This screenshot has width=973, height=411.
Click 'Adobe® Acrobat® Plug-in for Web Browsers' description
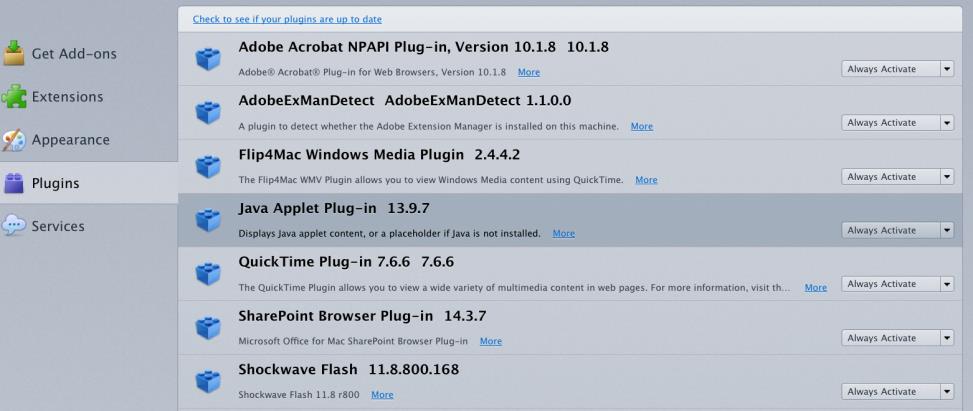(372, 72)
